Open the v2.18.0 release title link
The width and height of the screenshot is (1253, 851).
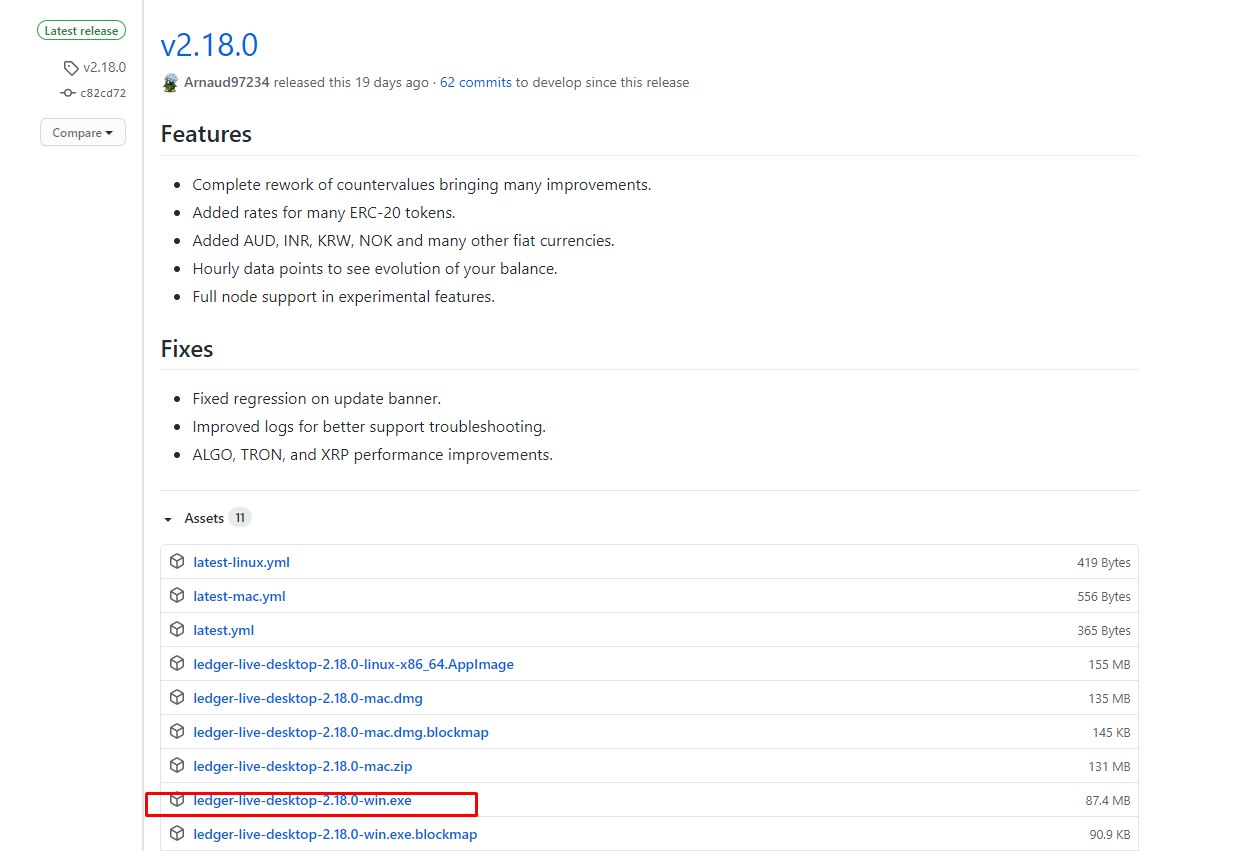click(209, 45)
